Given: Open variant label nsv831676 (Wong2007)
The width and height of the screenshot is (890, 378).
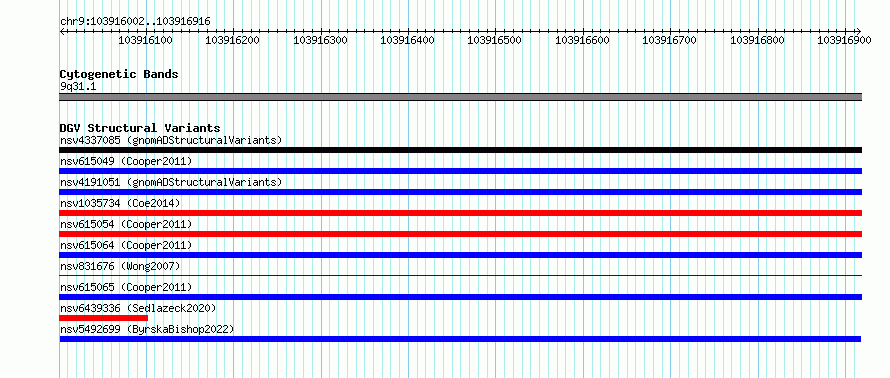Looking at the screenshot, I should [x=120, y=266].
